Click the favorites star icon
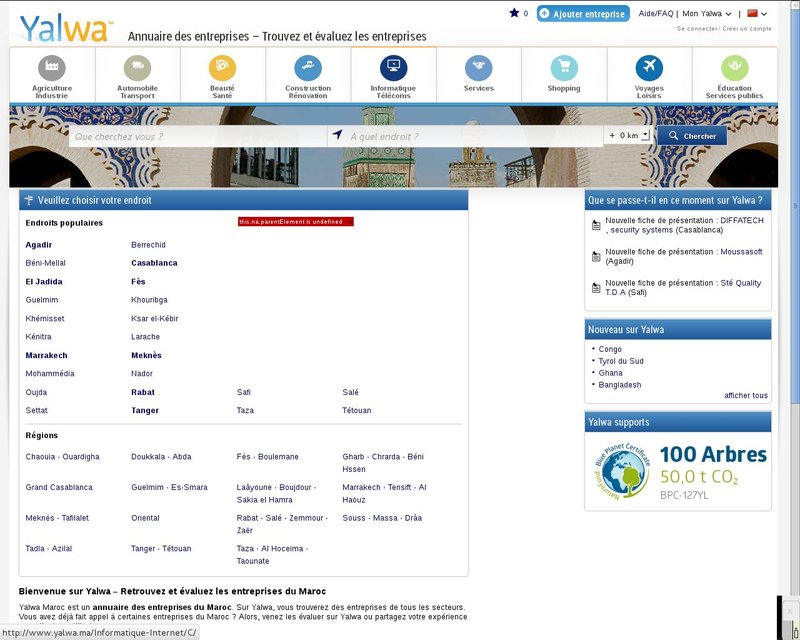800x640 pixels. click(514, 13)
